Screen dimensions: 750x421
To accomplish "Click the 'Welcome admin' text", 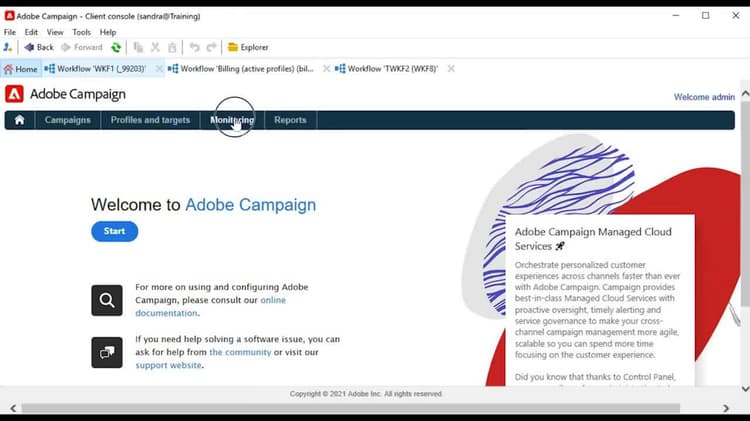I will coord(704,97).
